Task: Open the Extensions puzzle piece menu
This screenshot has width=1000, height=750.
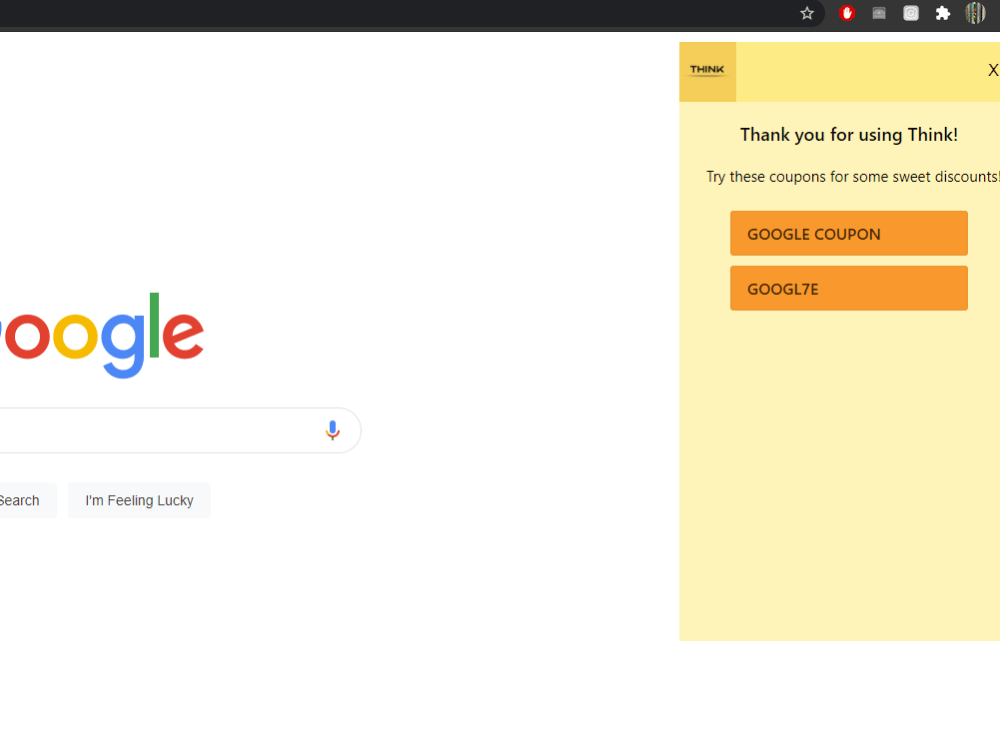Action: (943, 13)
